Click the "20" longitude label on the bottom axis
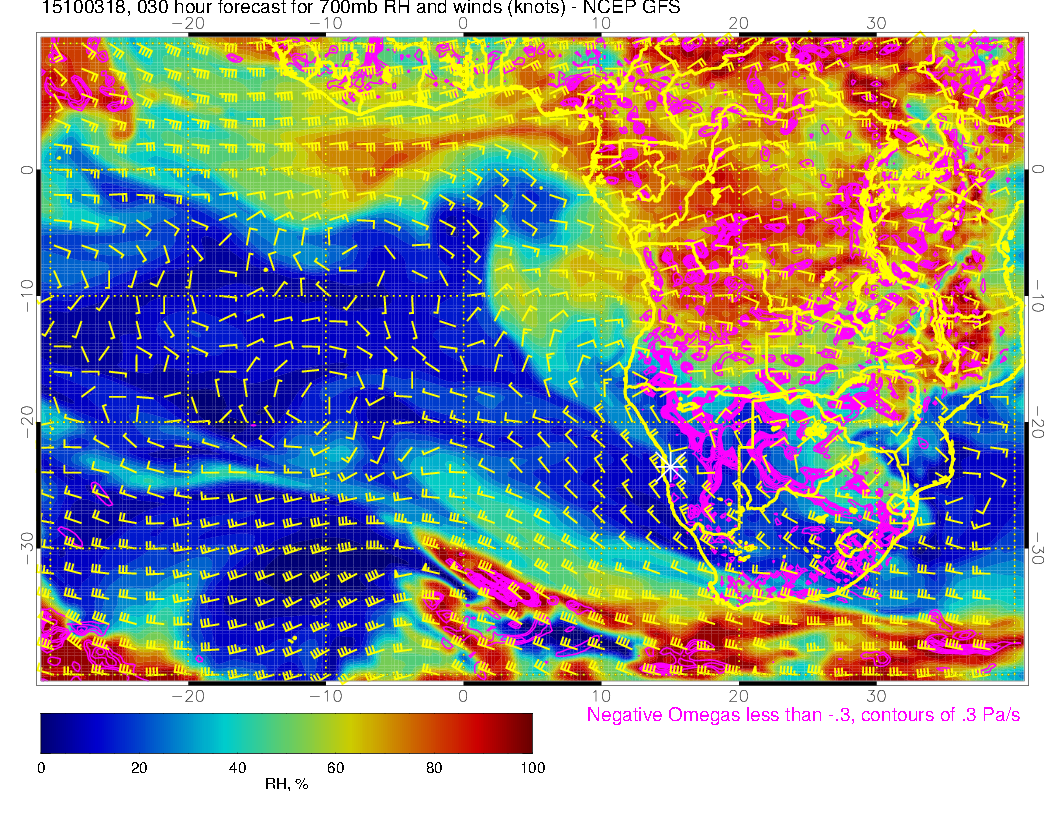The image size is (1056, 816). (x=739, y=696)
